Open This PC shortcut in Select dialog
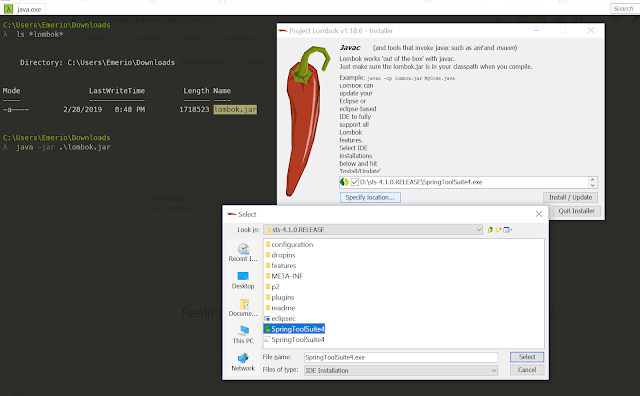 click(243, 335)
